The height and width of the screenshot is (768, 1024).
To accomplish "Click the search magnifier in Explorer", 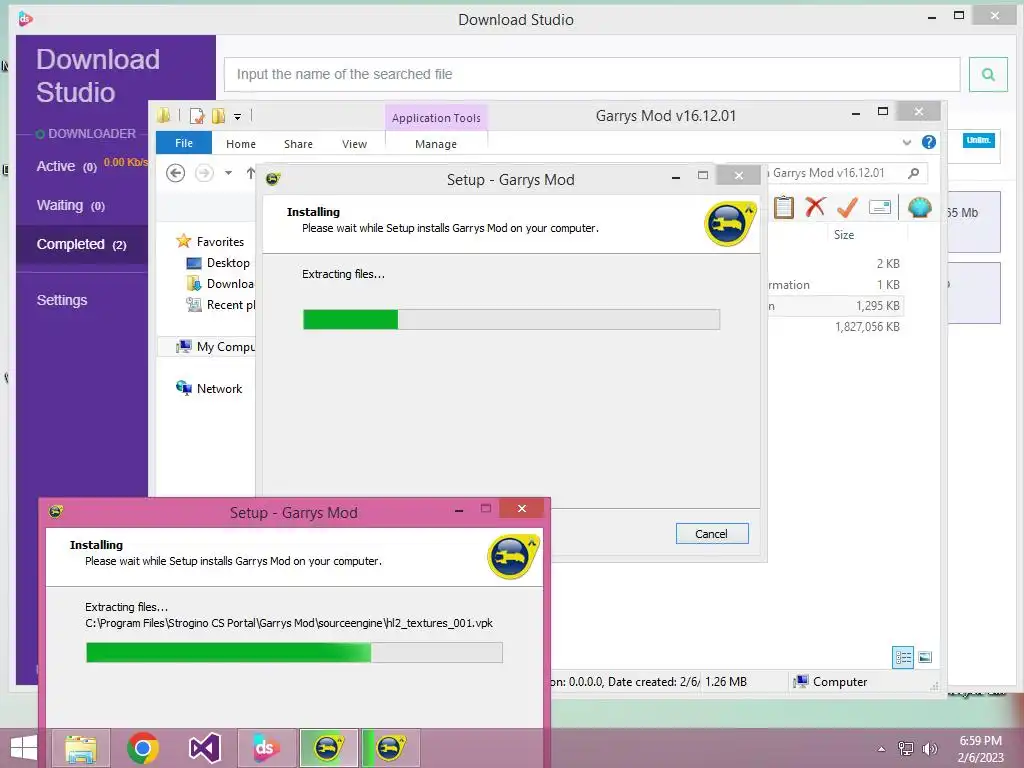I will click(x=914, y=173).
